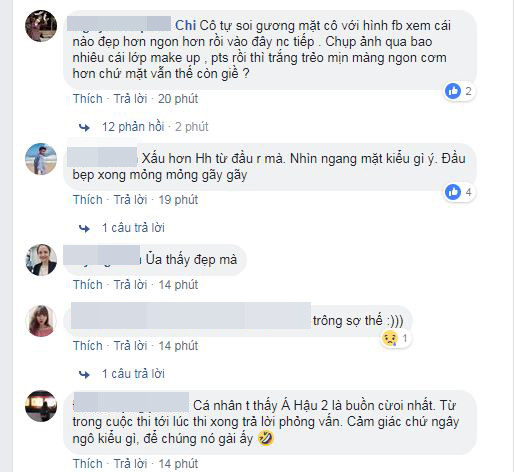The width and height of the screenshot is (514, 472).
Task: Click Trả lời under the 19 phút comment
Action: [x=130, y=200]
